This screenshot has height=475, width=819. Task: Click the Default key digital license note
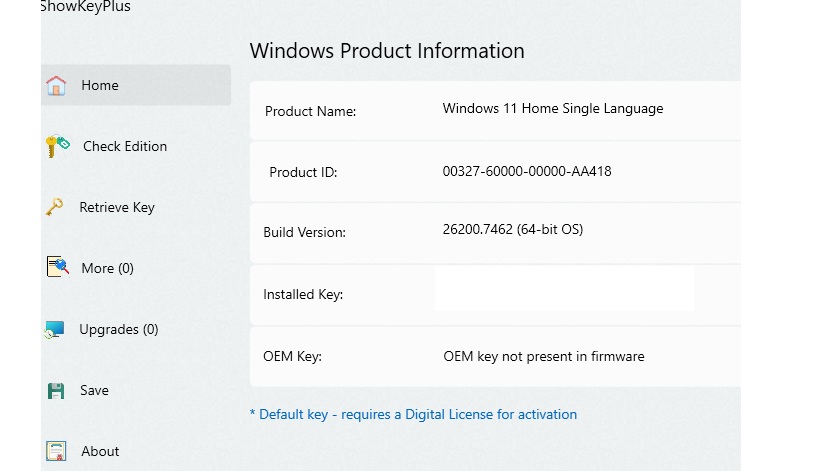coord(413,414)
